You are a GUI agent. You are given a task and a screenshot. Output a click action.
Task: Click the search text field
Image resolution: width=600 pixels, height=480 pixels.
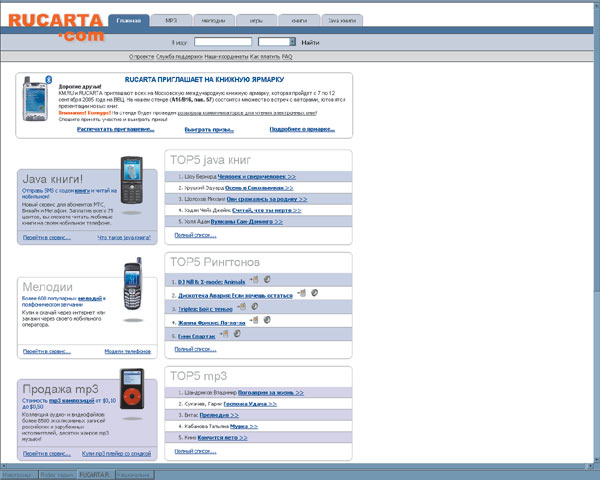[x=223, y=42]
